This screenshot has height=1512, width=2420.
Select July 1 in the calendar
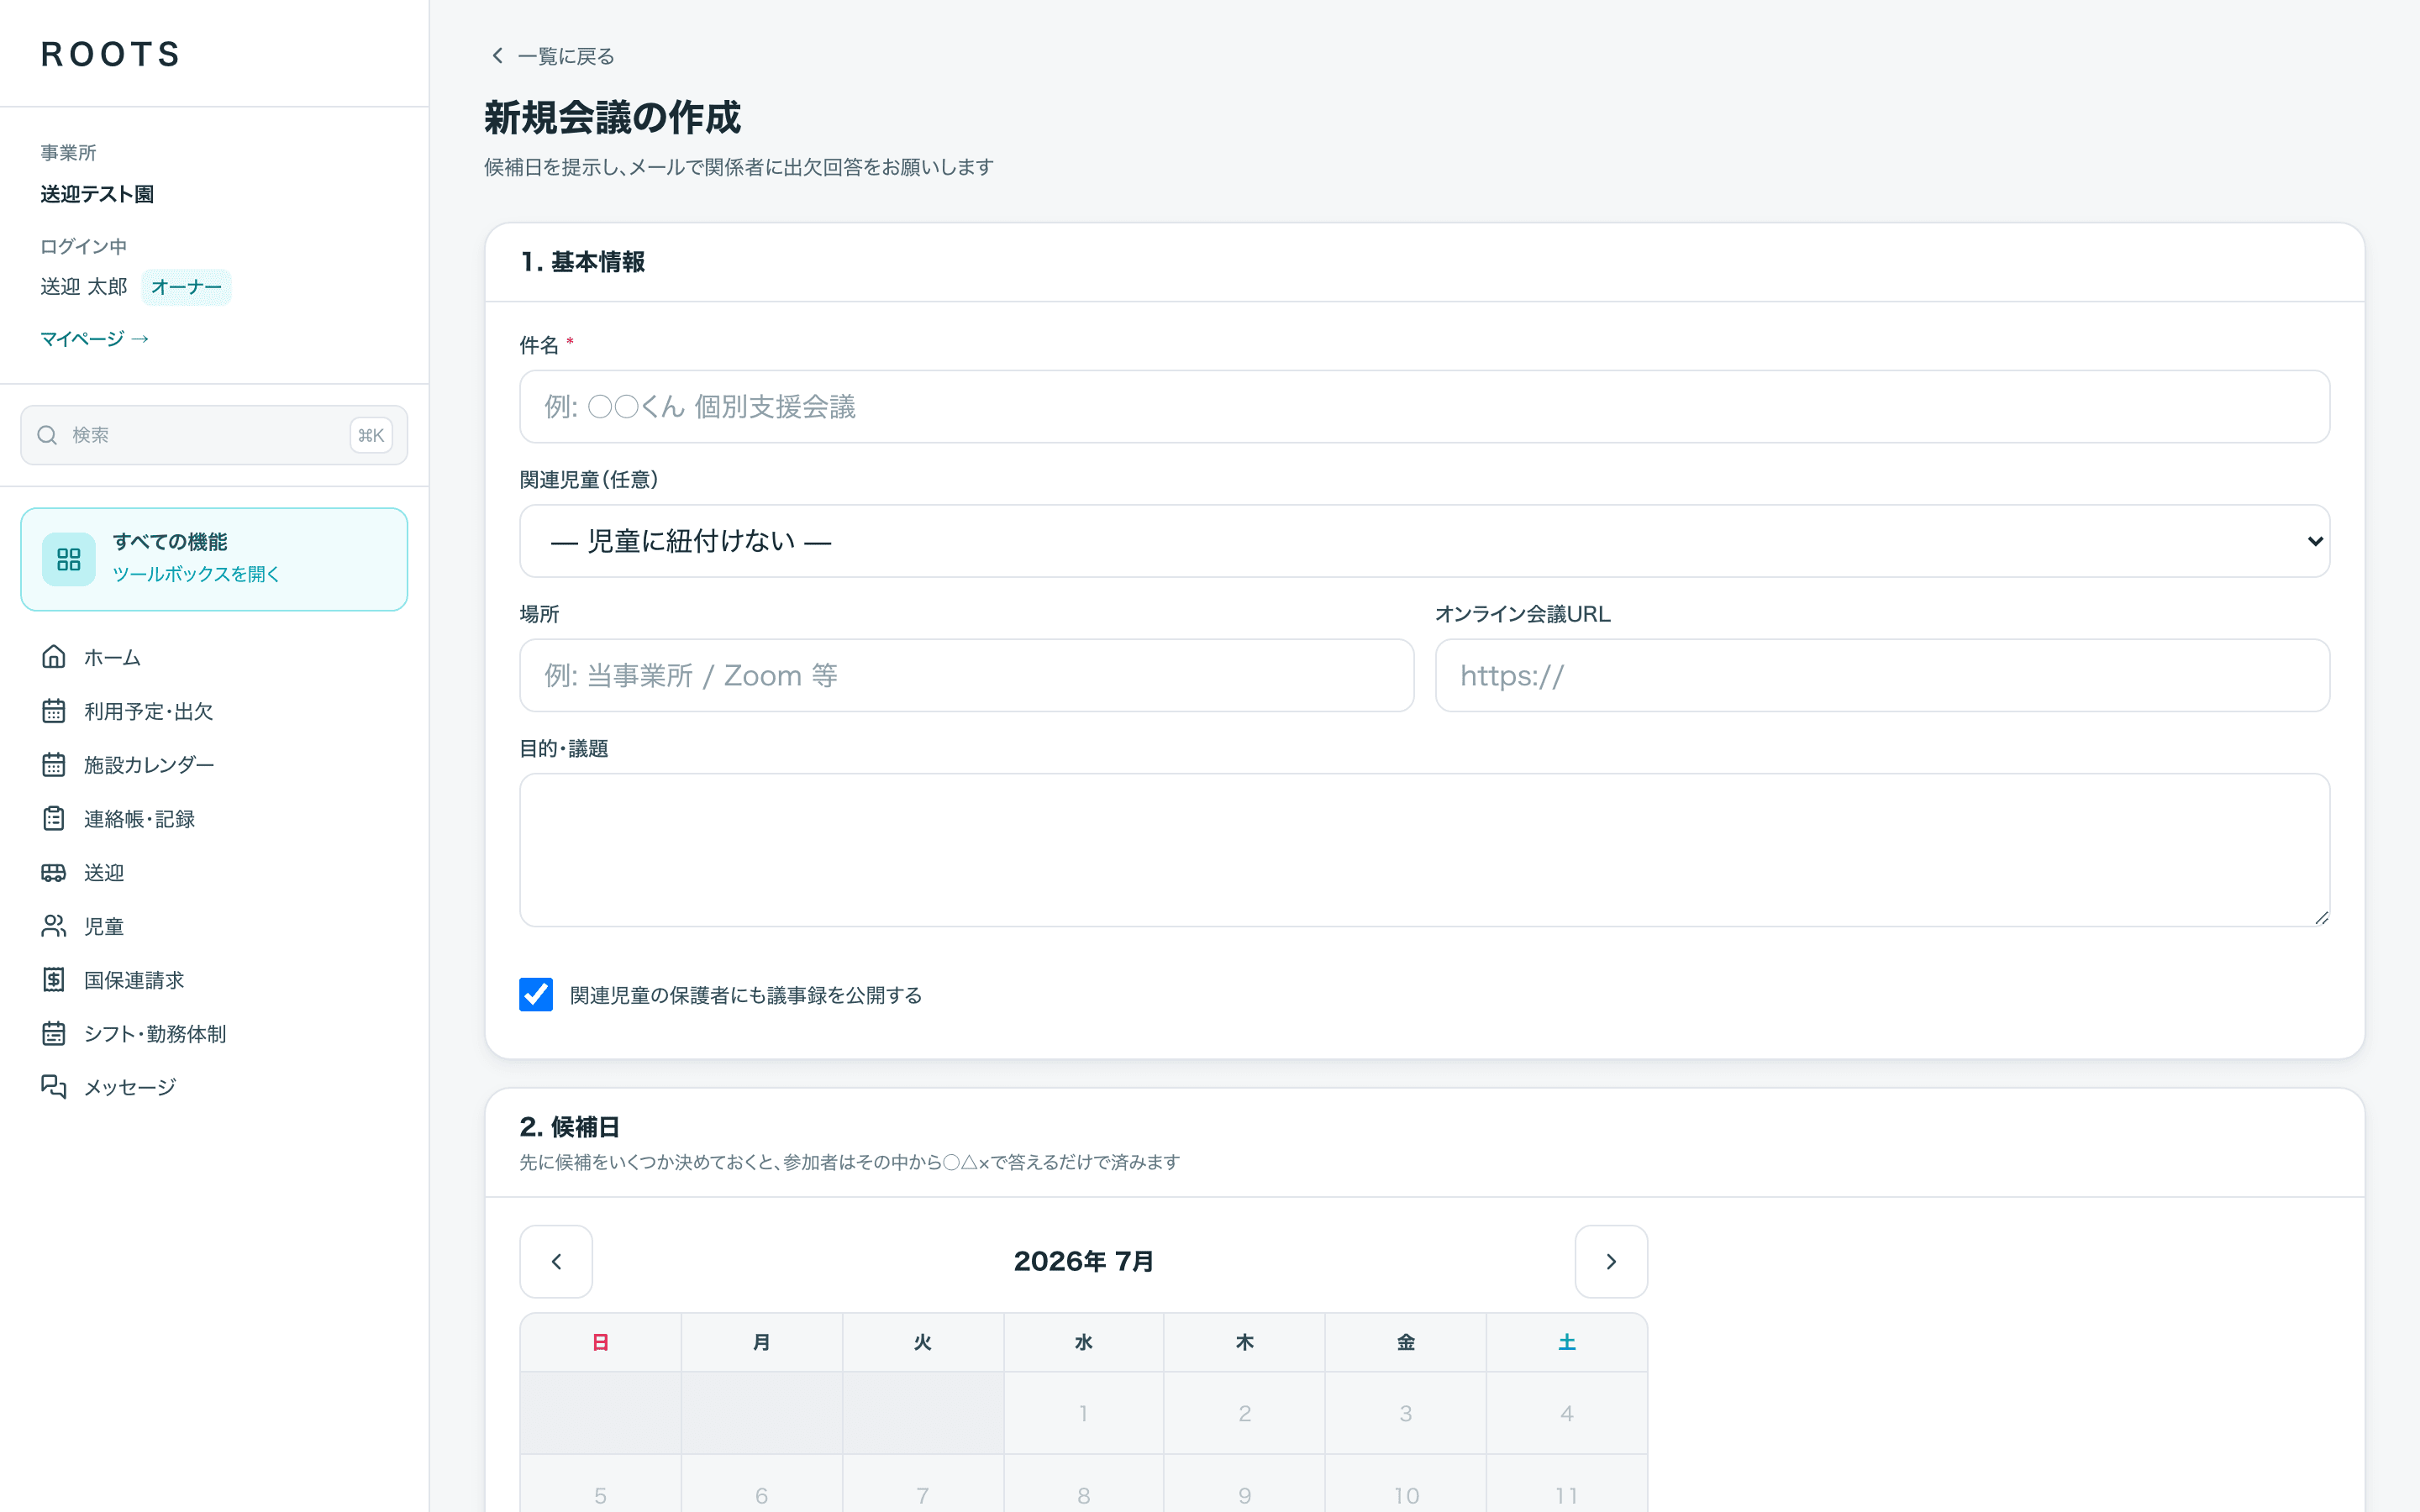tap(1083, 1413)
